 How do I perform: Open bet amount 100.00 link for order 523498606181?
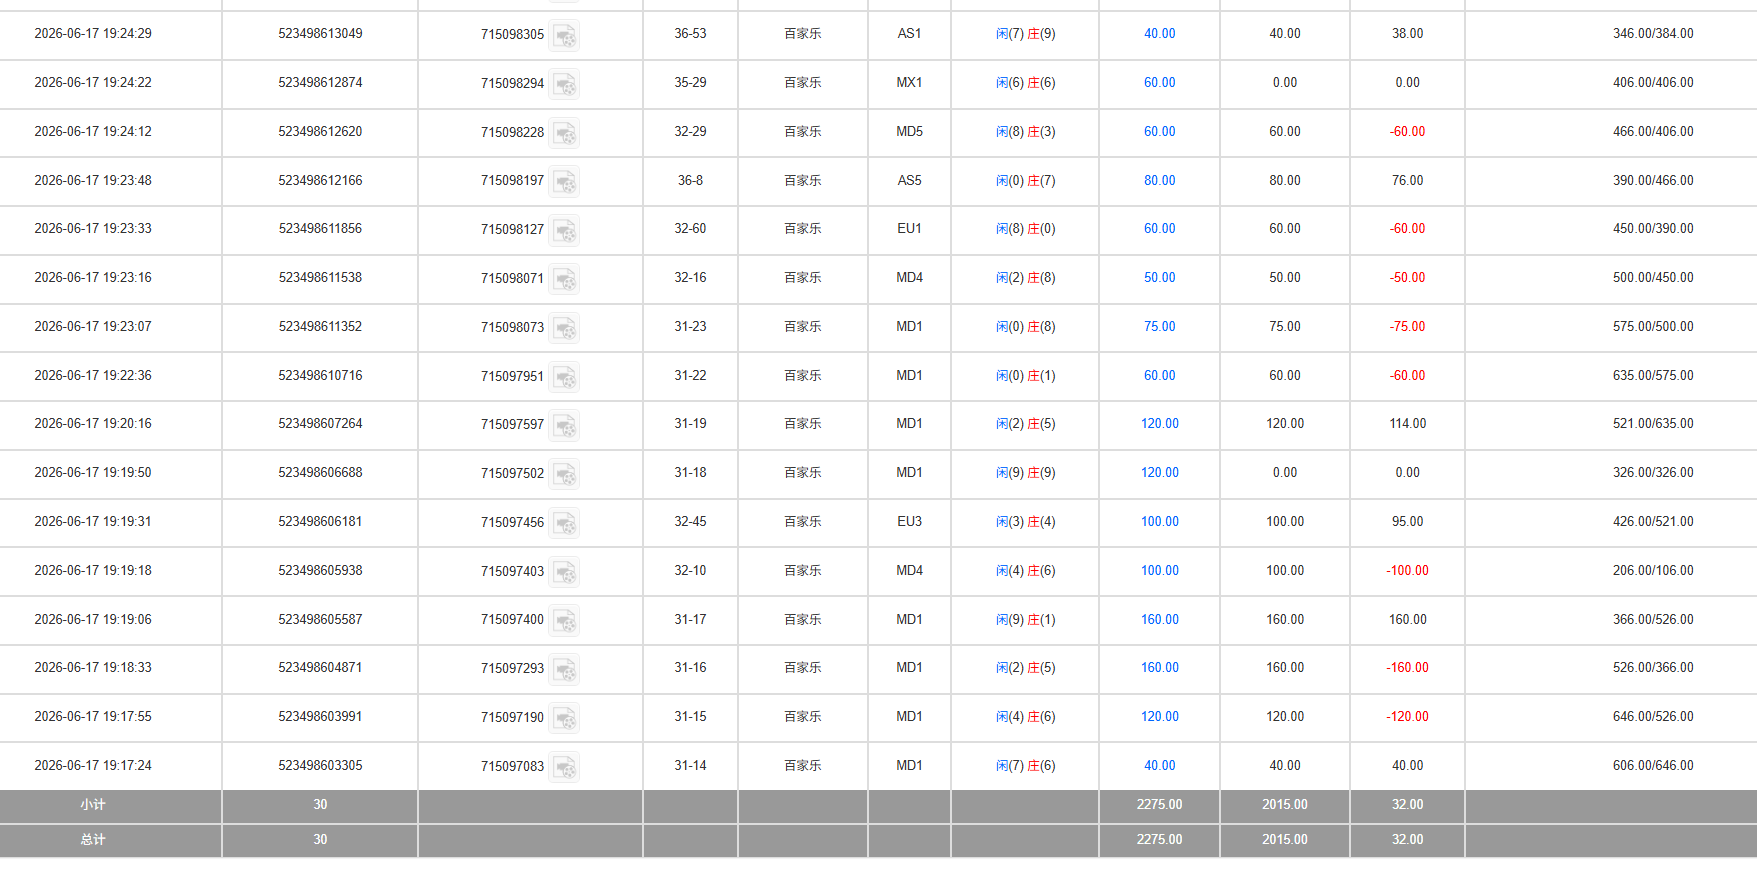[1159, 522]
